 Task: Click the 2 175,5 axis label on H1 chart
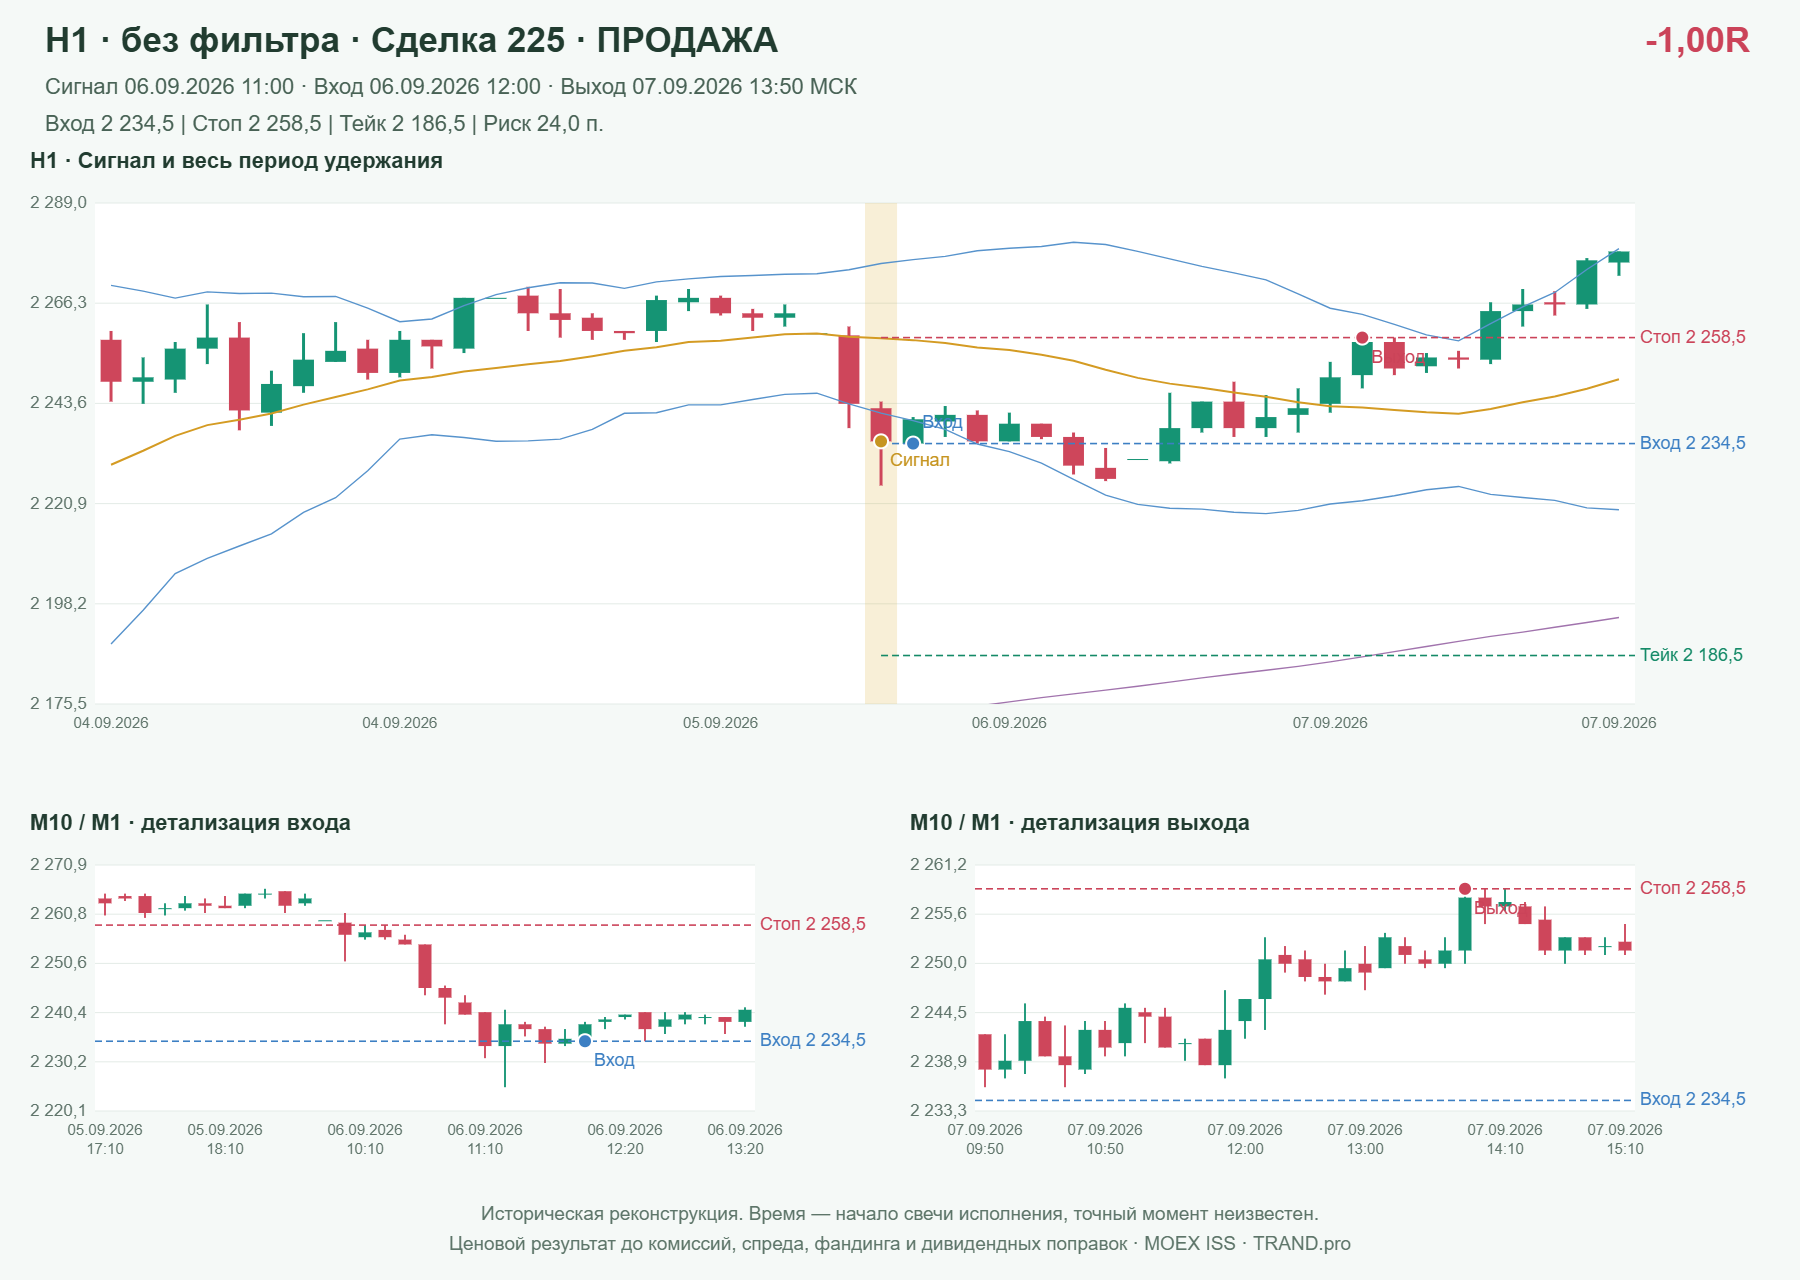[x=58, y=703]
